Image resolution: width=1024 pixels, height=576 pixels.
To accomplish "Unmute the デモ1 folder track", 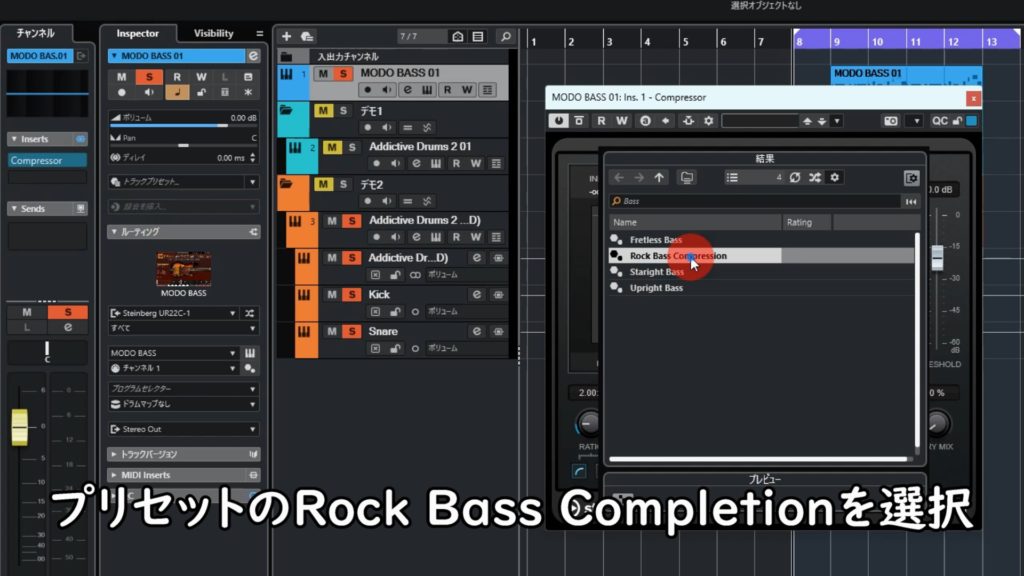I will (322, 111).
